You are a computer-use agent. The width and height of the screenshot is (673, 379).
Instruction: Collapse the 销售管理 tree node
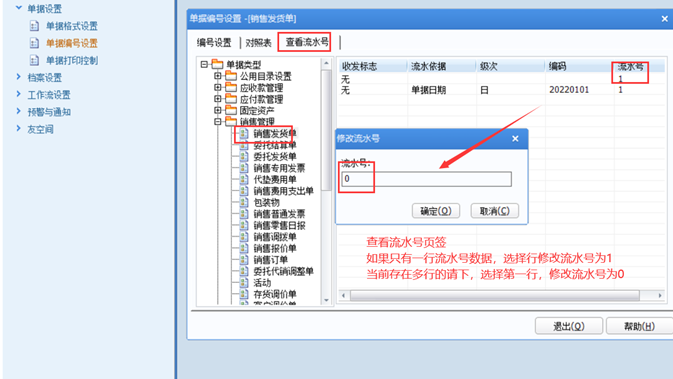(218, 121)
